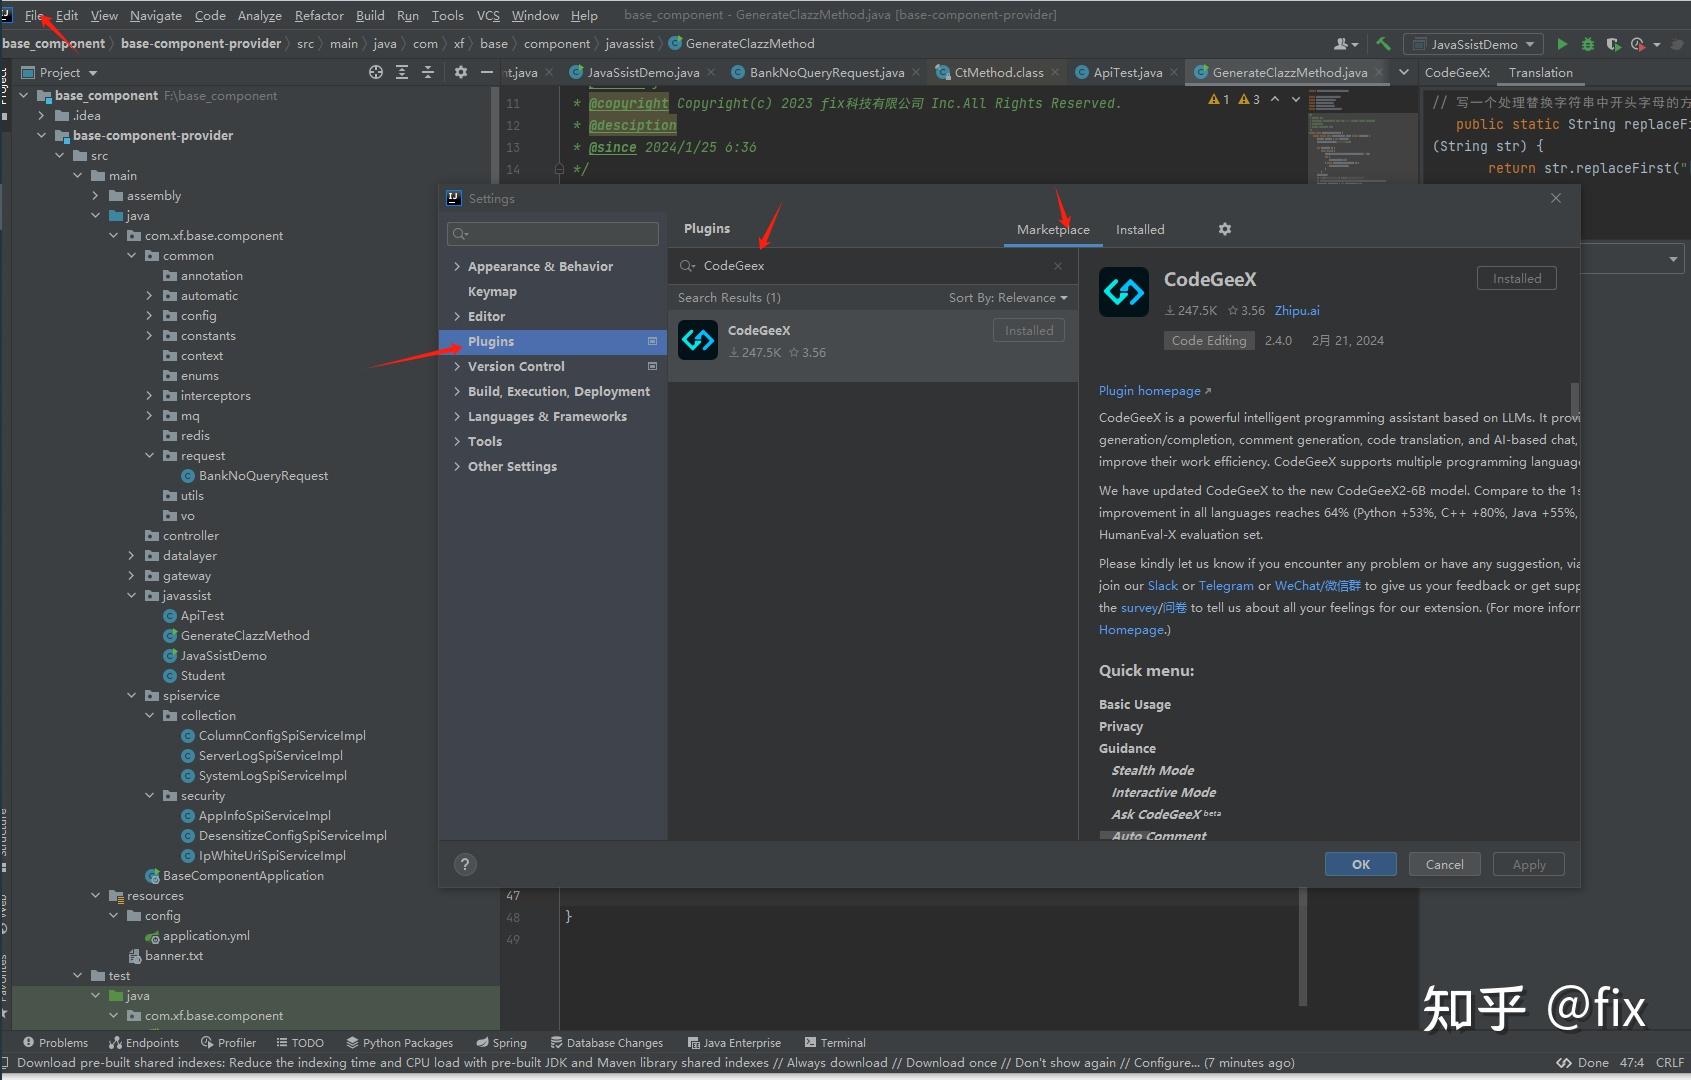The image size is (1691, 1080).
Task: Show the hidden editor tabs dropdown
Action: point(1404,72)
